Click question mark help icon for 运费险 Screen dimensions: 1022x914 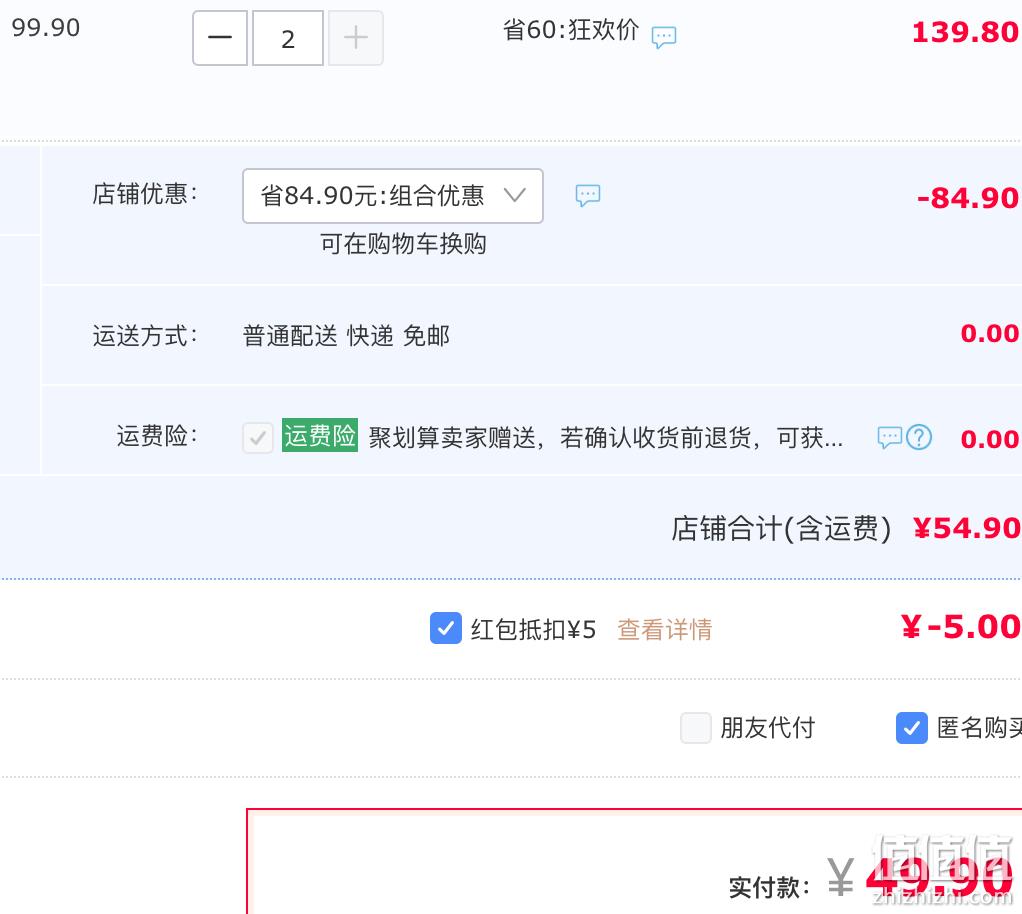pyautogui.click(x=919, y=437)
